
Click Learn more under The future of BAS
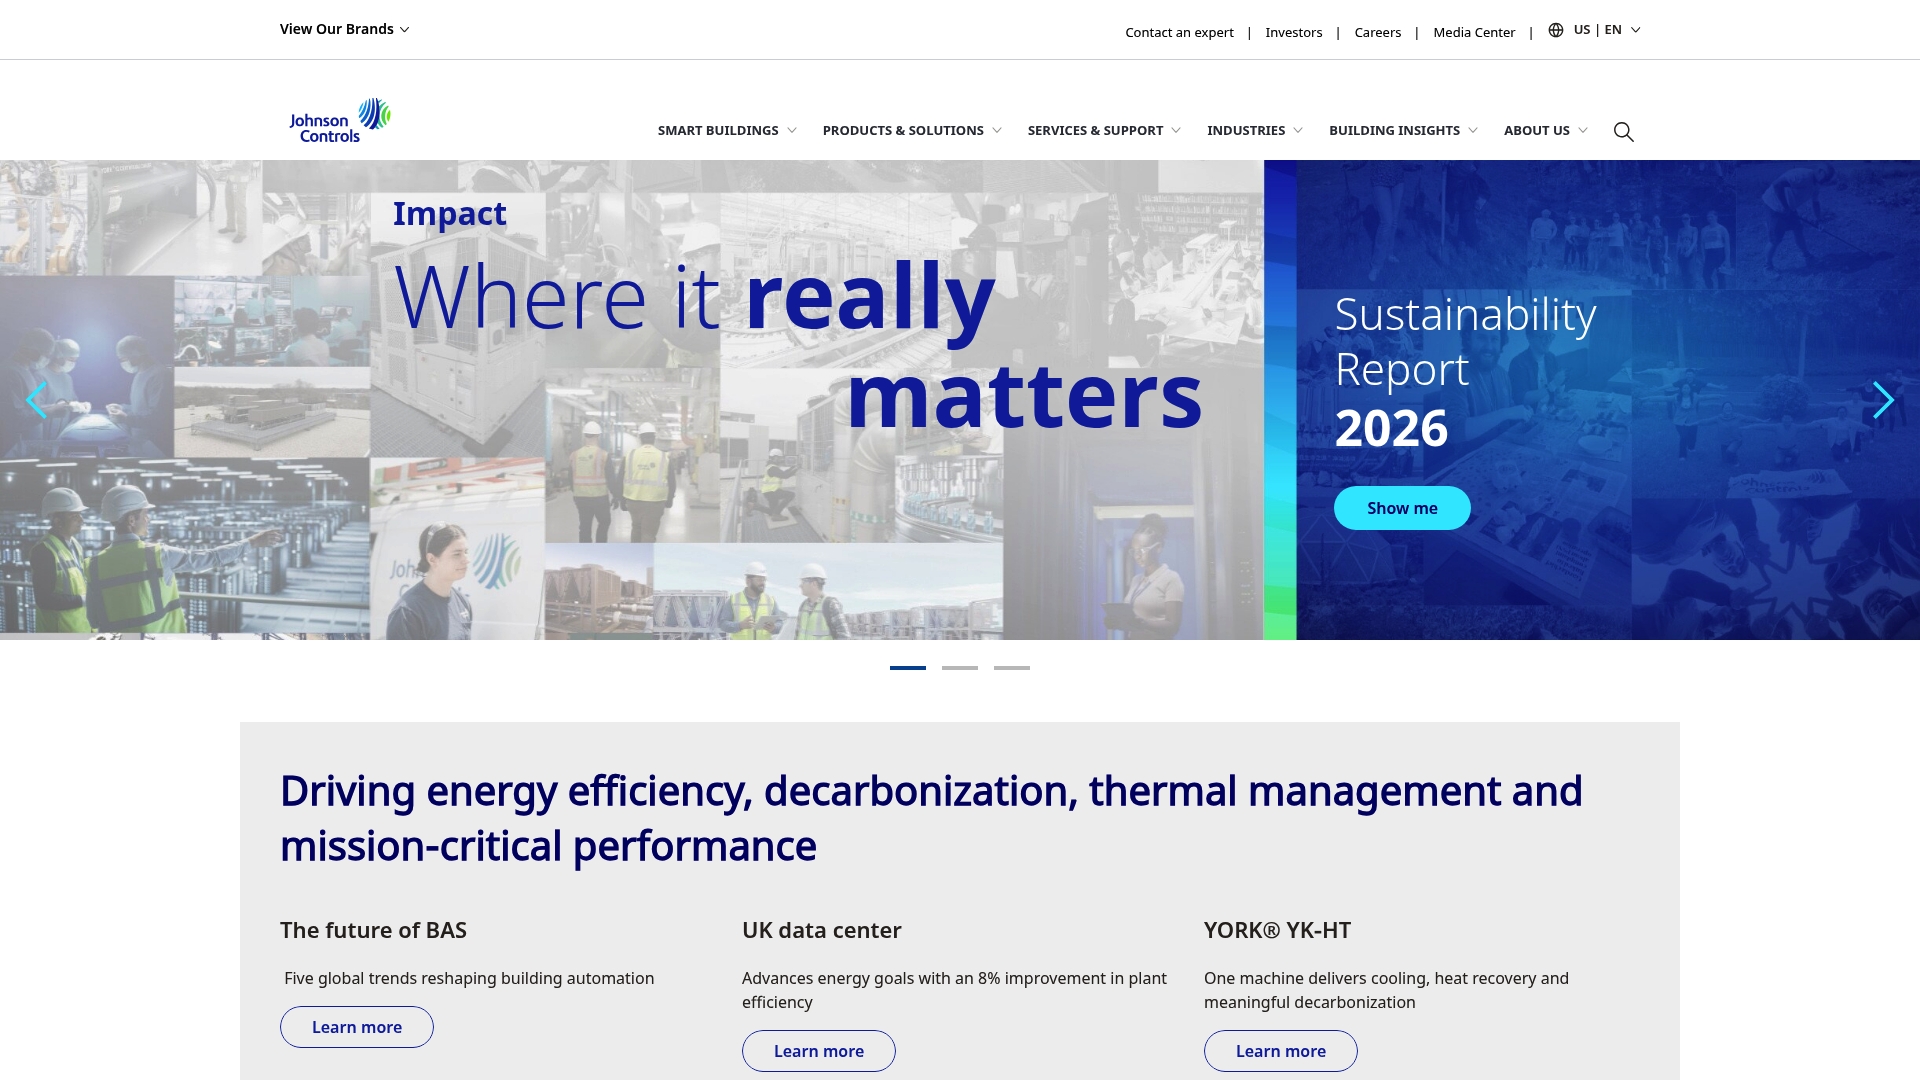(x=356, y=1027)
